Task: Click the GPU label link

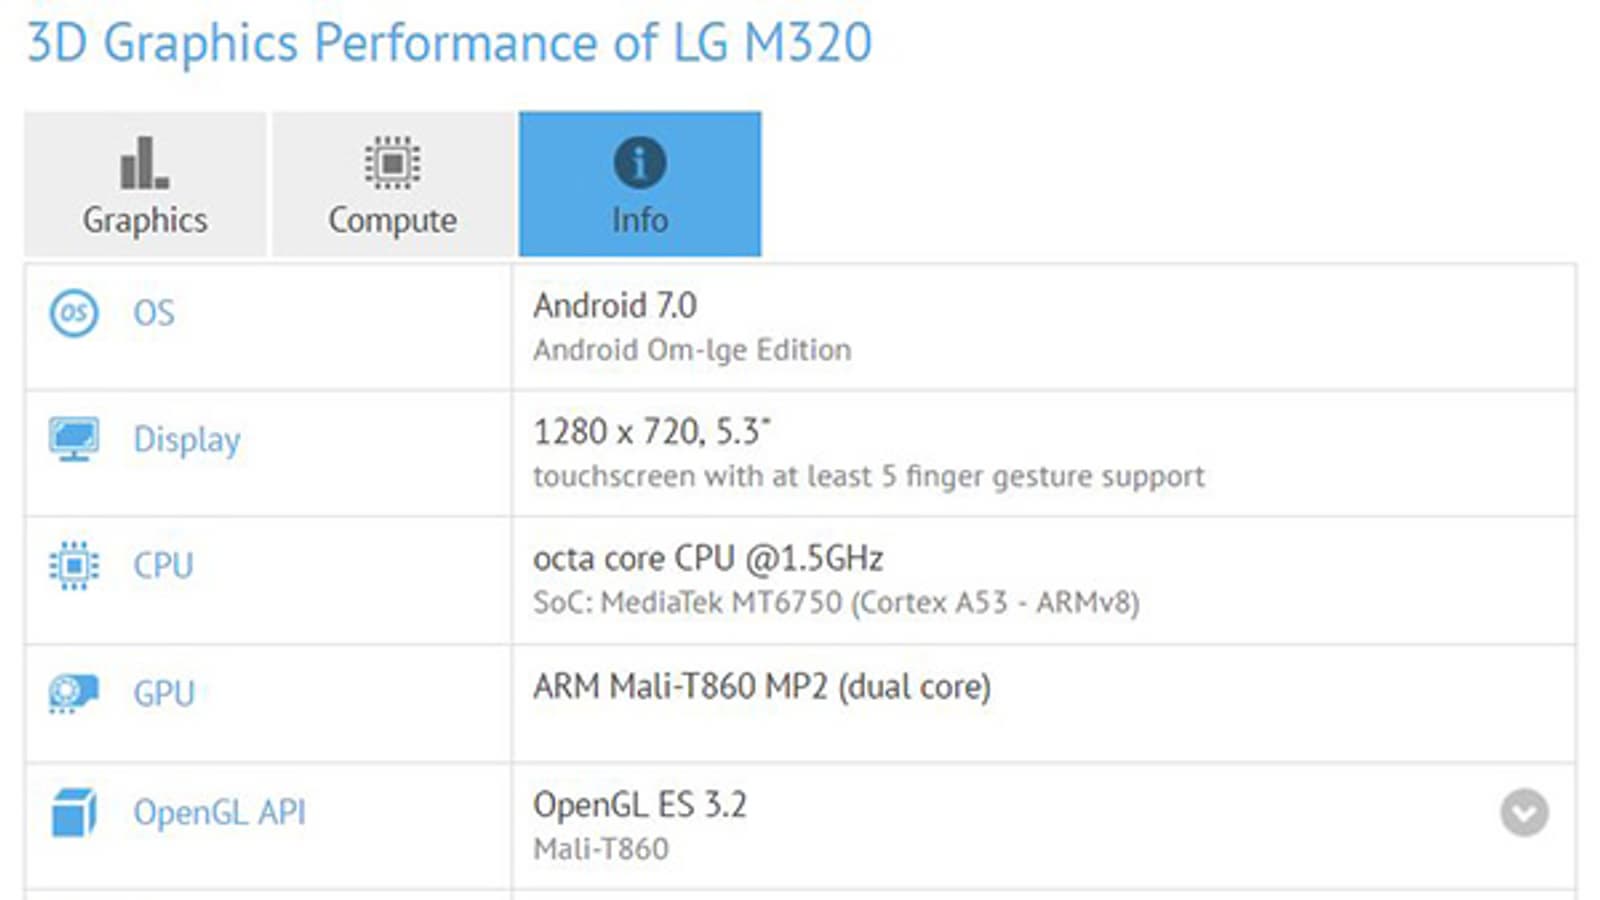Action: tap(164, 693)
